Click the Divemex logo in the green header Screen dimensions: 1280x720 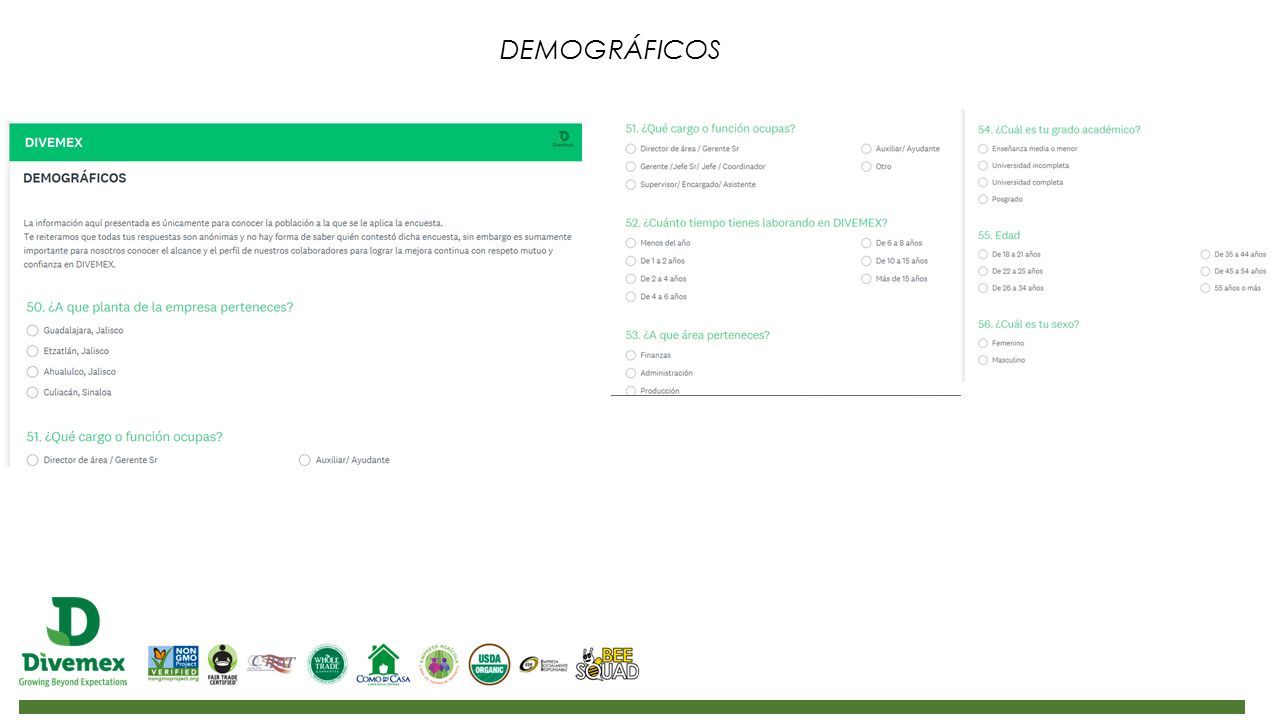click(x=564, y=140)
